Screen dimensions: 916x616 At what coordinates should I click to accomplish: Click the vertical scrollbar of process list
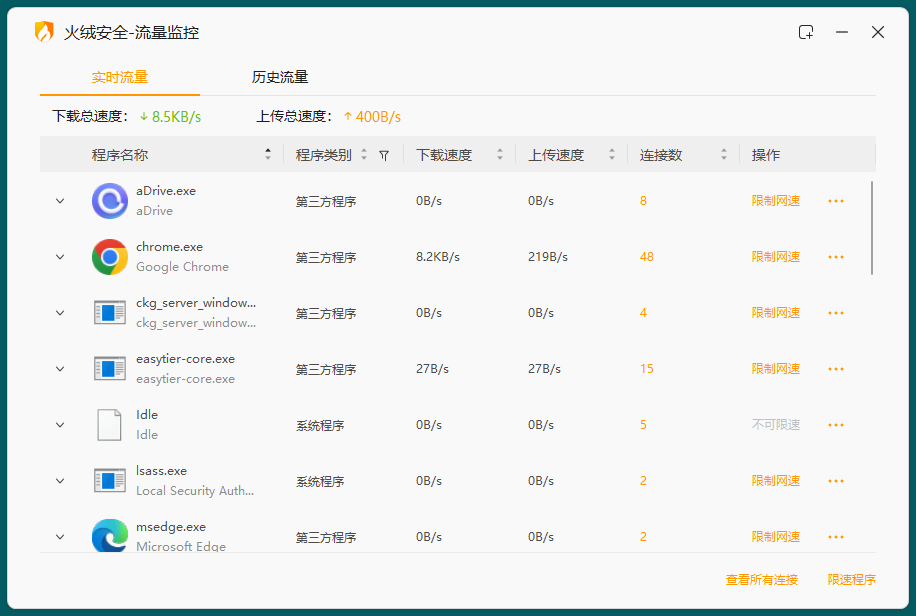(872, 228)
